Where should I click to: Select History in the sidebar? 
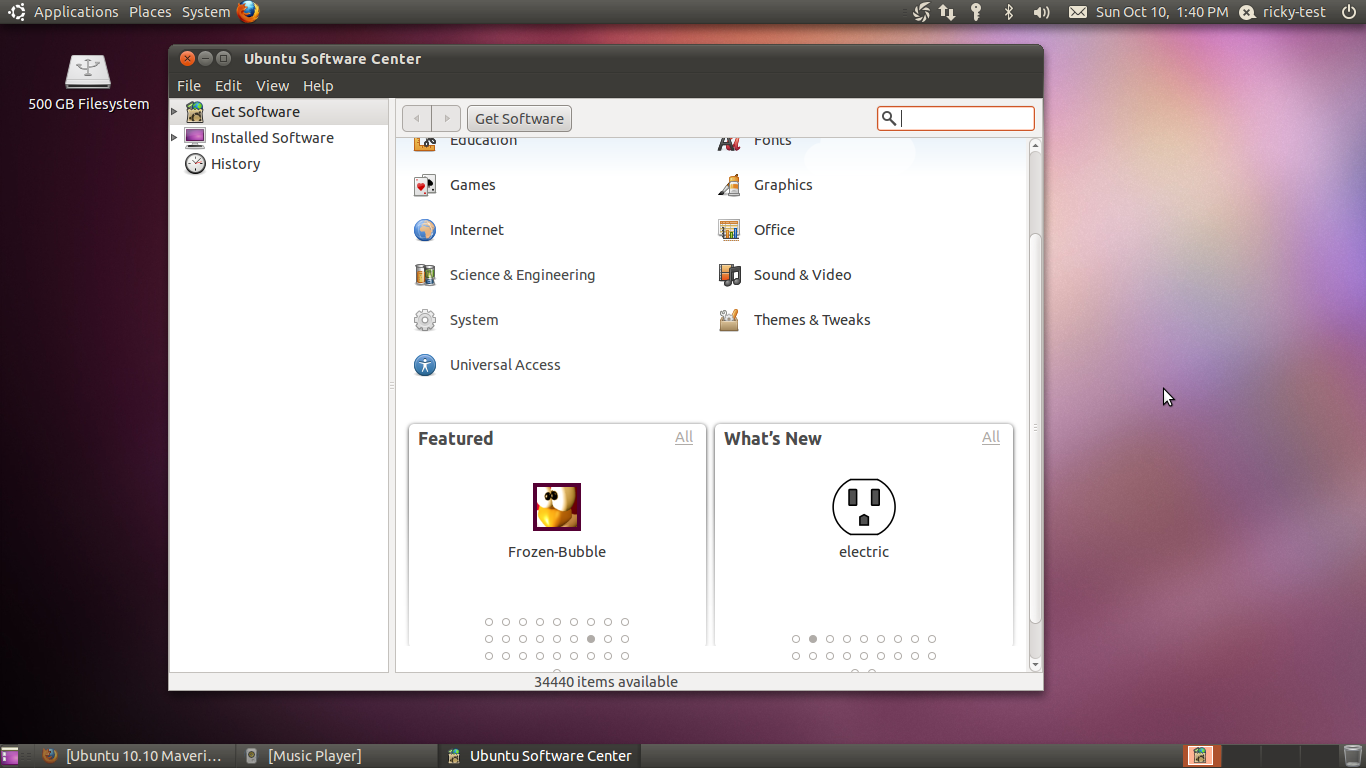click(235, 164)
